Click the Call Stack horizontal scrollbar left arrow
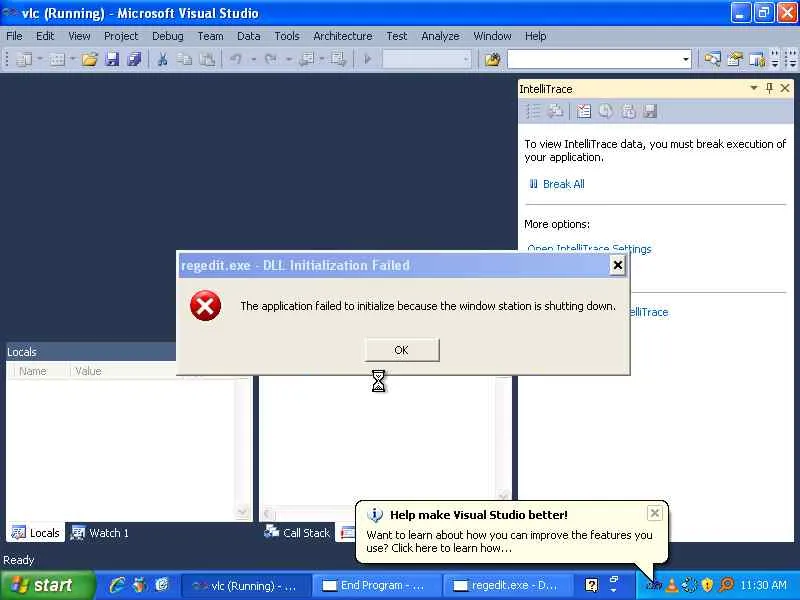Image resolution: width=800 pixels, height=600 pixels. [x=269, y=514]
